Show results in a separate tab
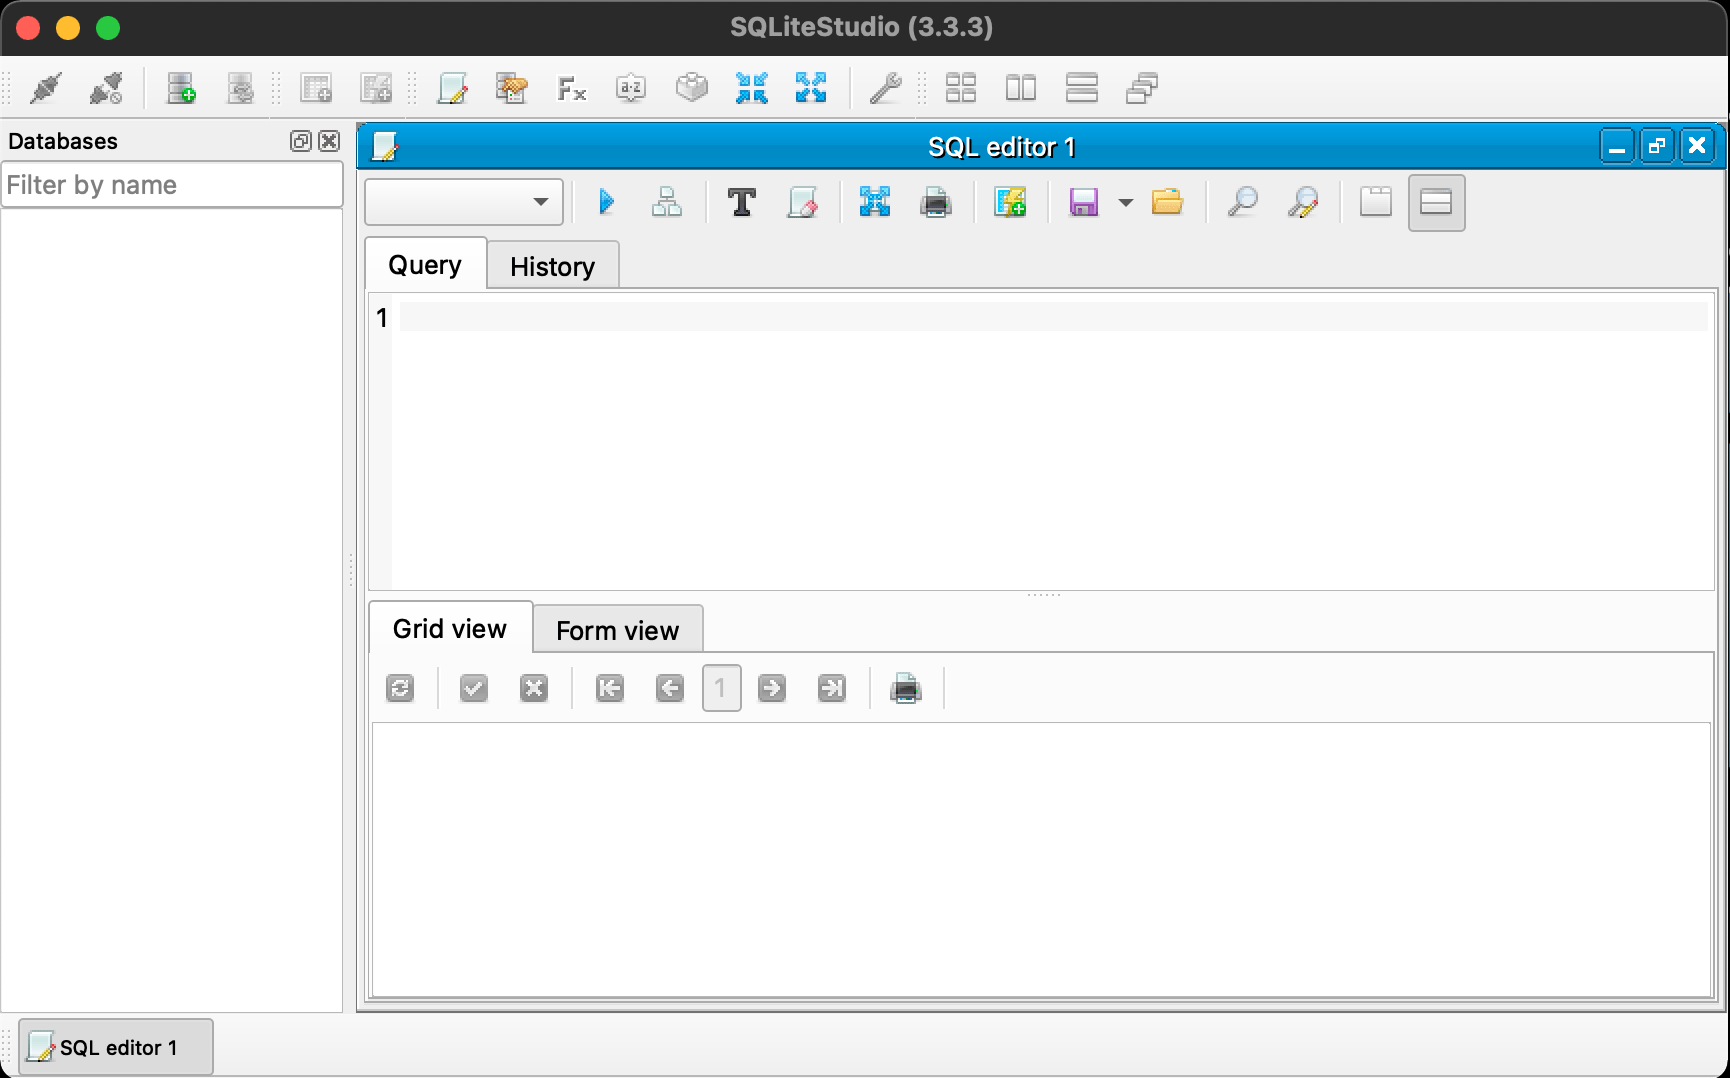The height and width of the screenshot is (1078, 1730). (x=1376, y=202)
